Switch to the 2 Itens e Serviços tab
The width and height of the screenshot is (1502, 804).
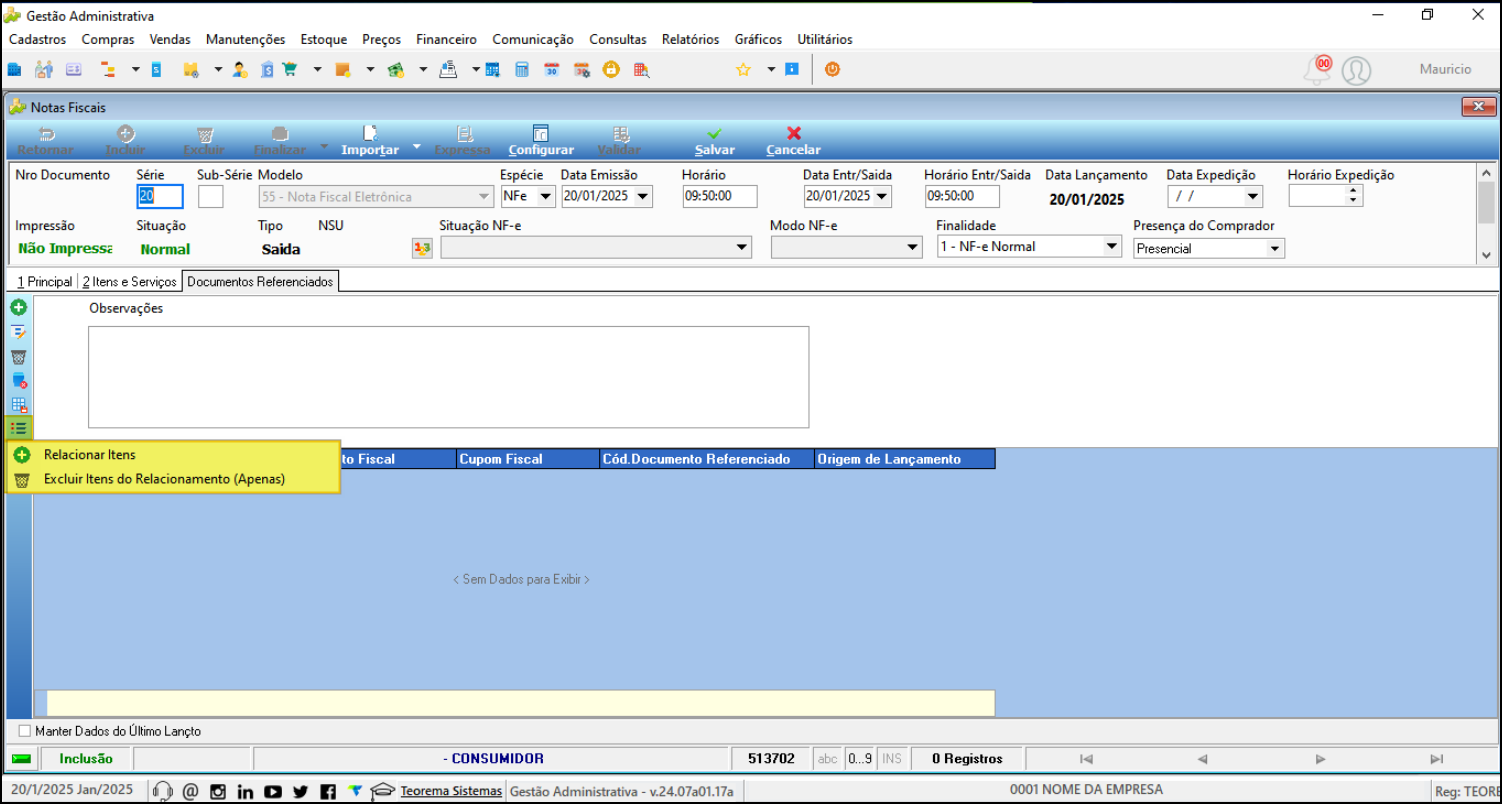(x=129, y=282)
